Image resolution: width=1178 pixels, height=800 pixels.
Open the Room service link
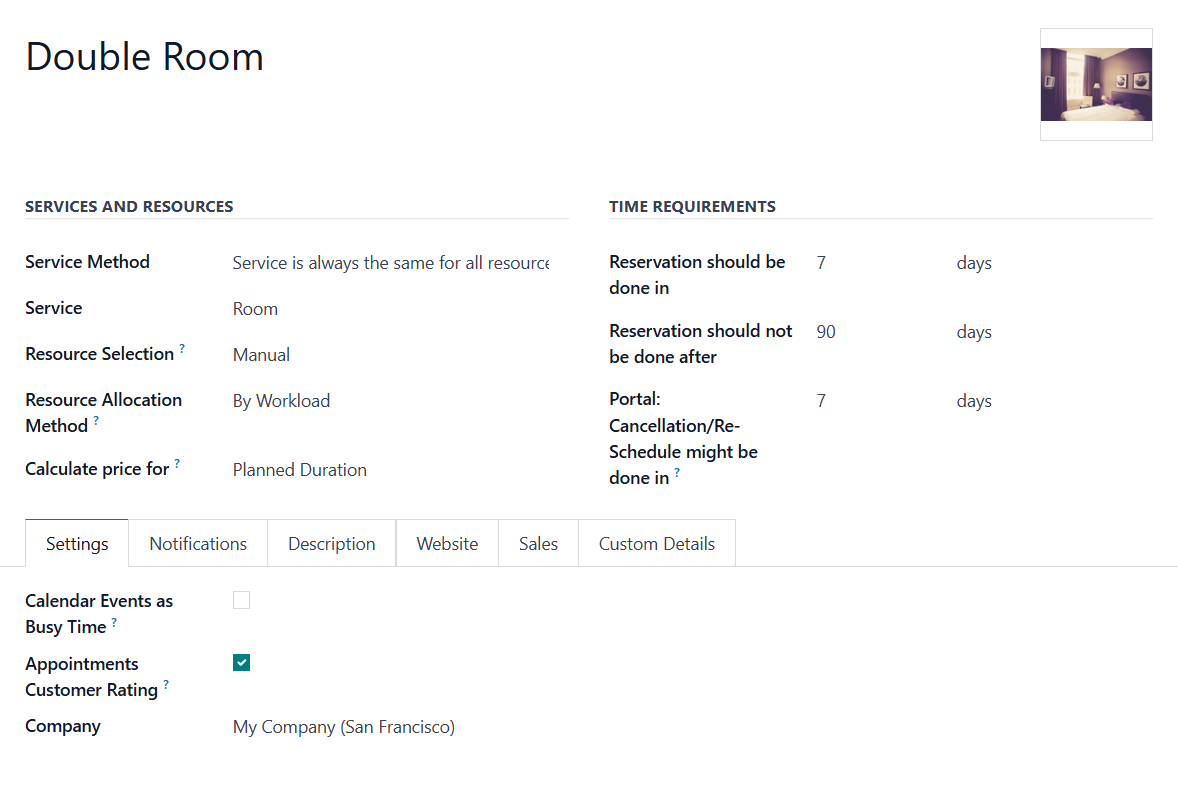pyautogui.click(x=255, y=309)
